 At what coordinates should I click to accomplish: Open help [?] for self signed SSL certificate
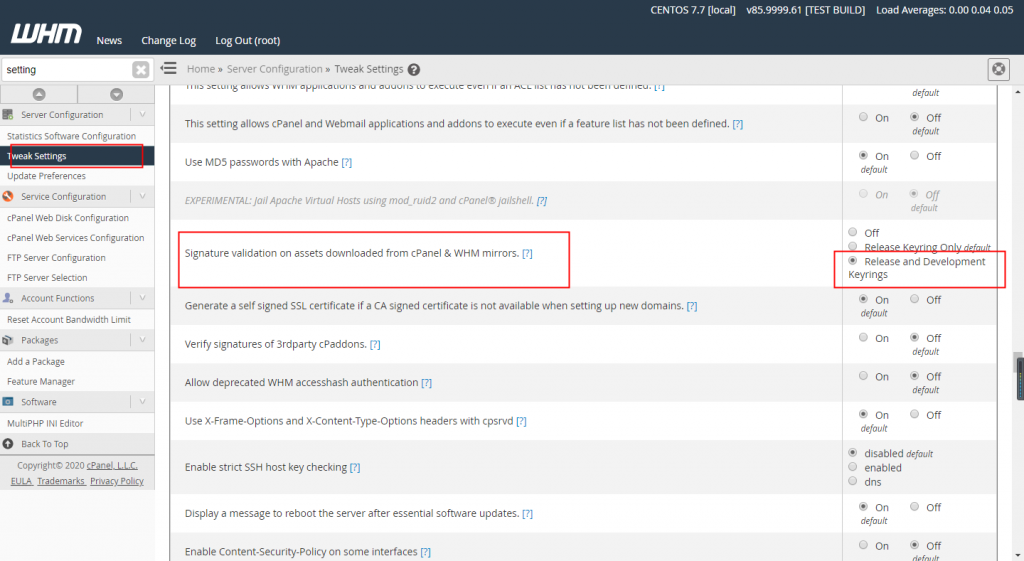(692, 306)
